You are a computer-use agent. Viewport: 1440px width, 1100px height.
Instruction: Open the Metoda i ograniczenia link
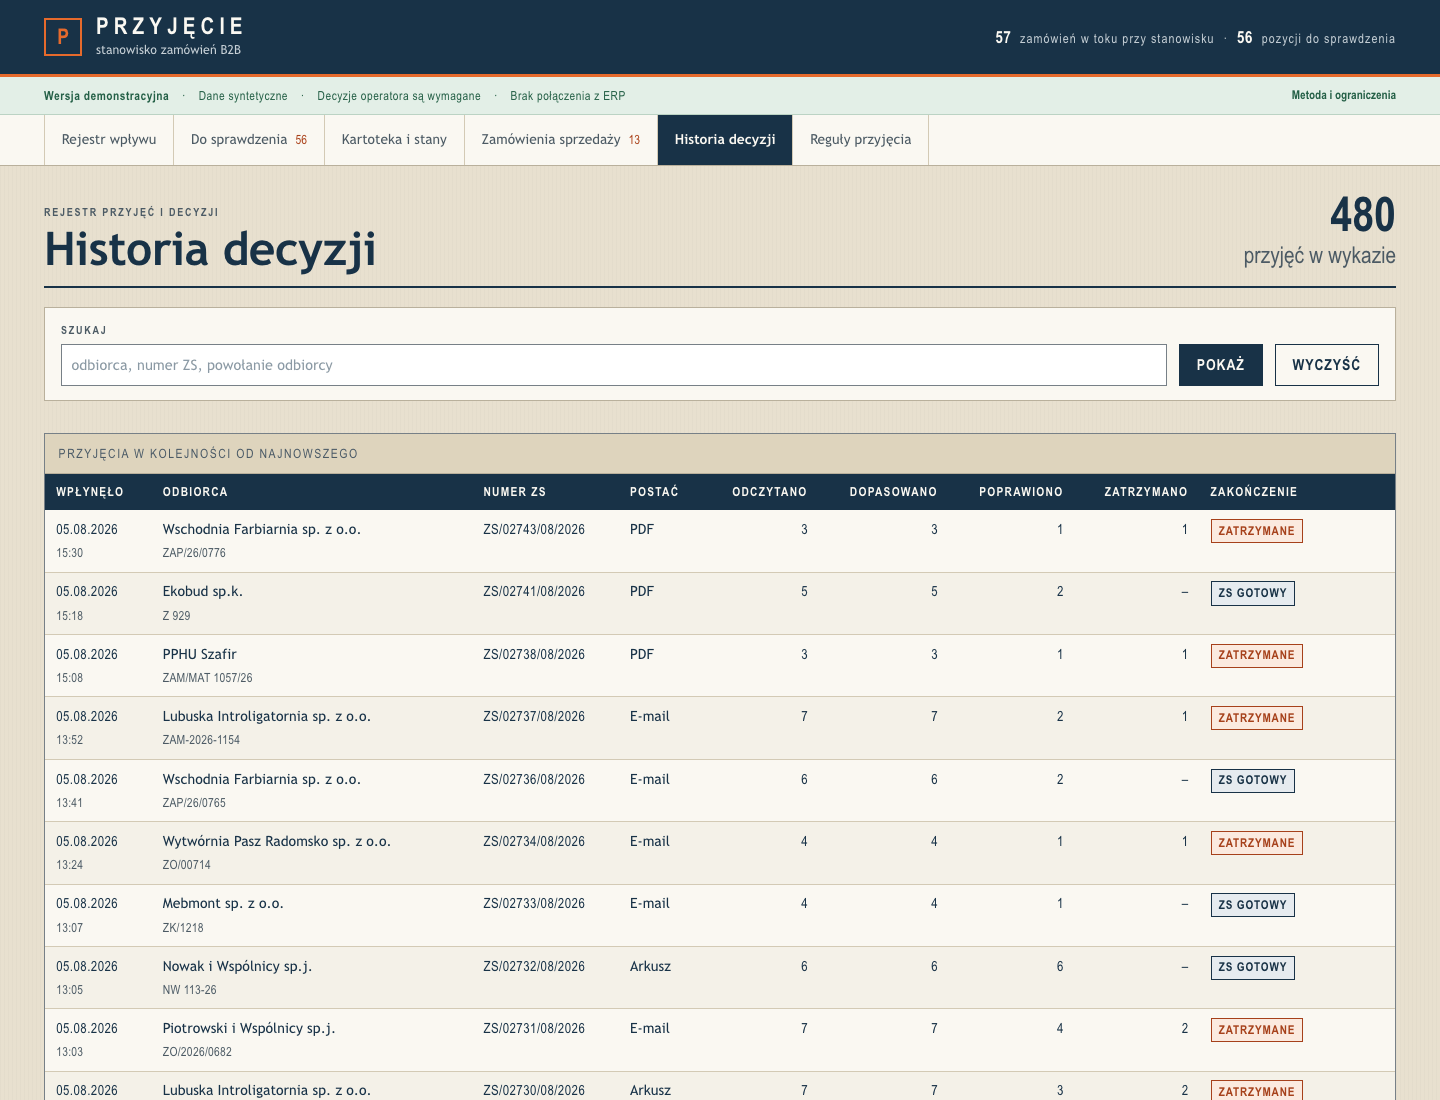1343,96
